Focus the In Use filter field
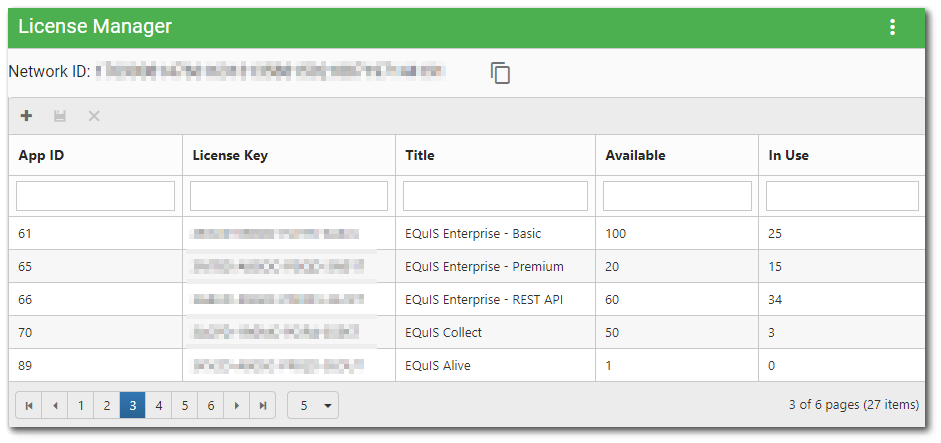The image size is (941, 443). click(842, 196)
